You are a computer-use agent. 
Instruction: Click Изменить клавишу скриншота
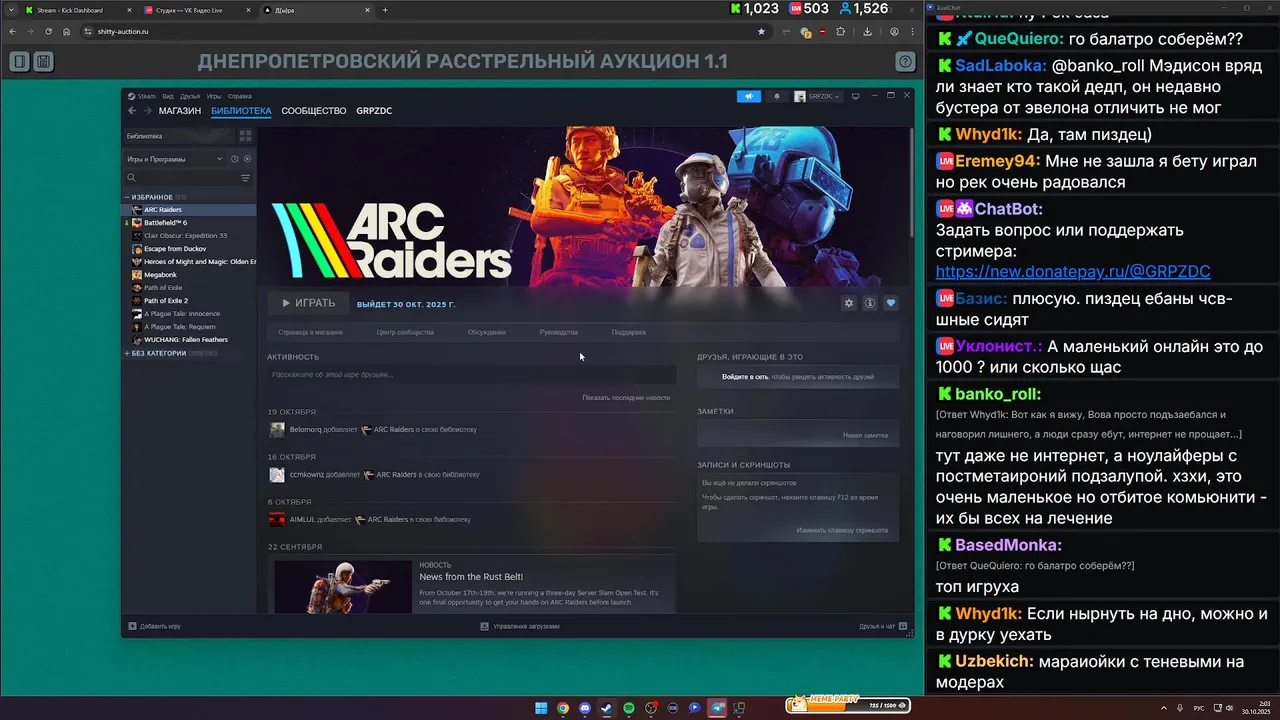[842, 530]
